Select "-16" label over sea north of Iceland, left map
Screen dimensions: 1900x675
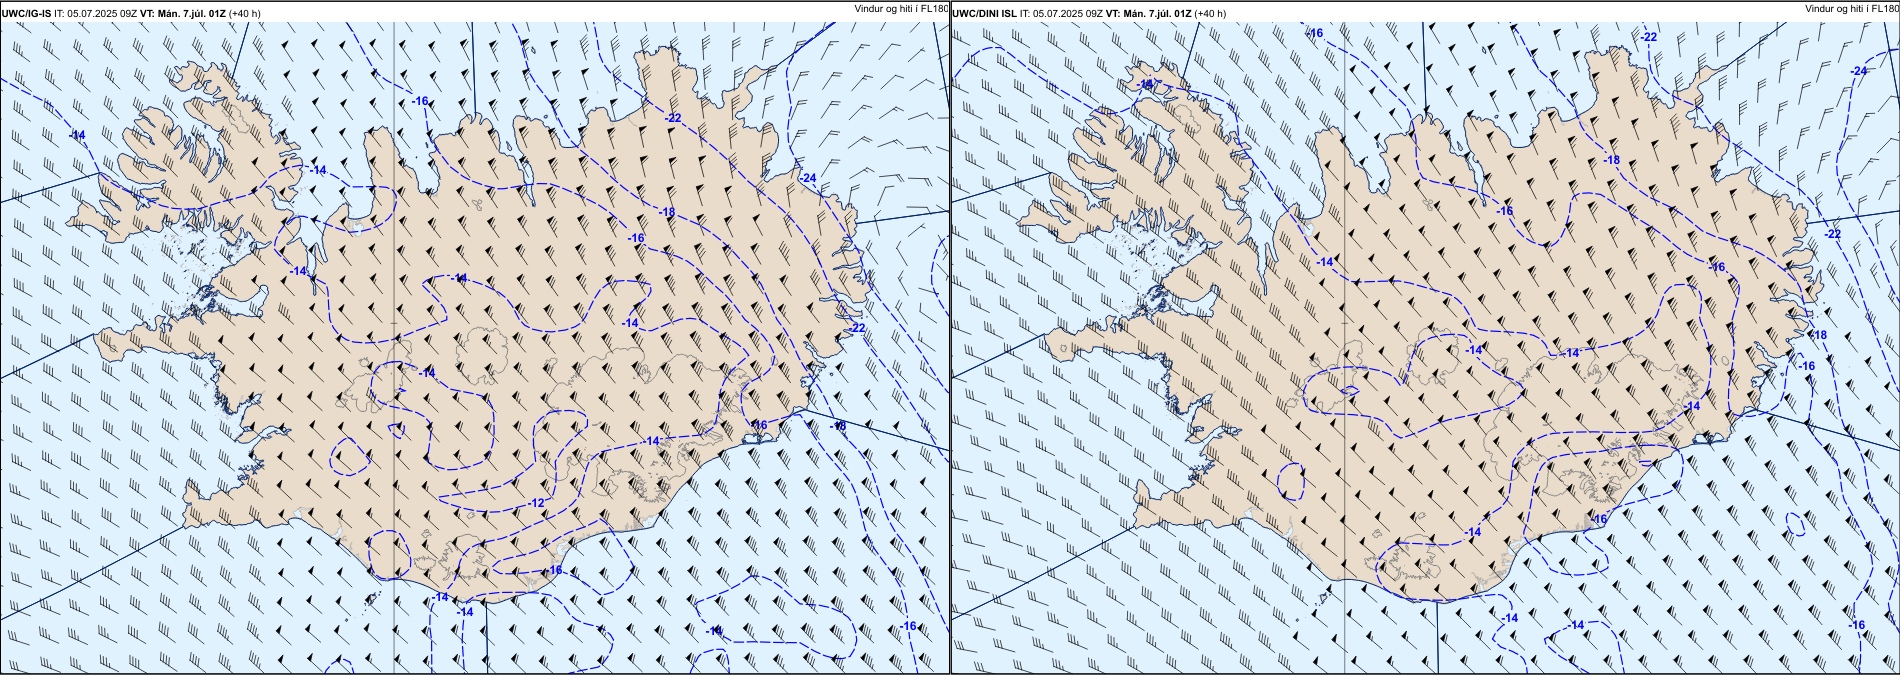(x=420, y=101)
